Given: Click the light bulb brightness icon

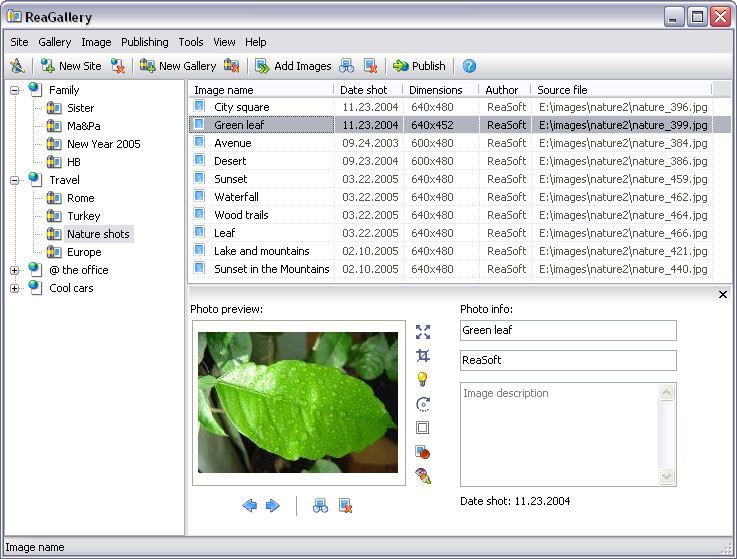Looking at the screenshot, I should [423, 379].
